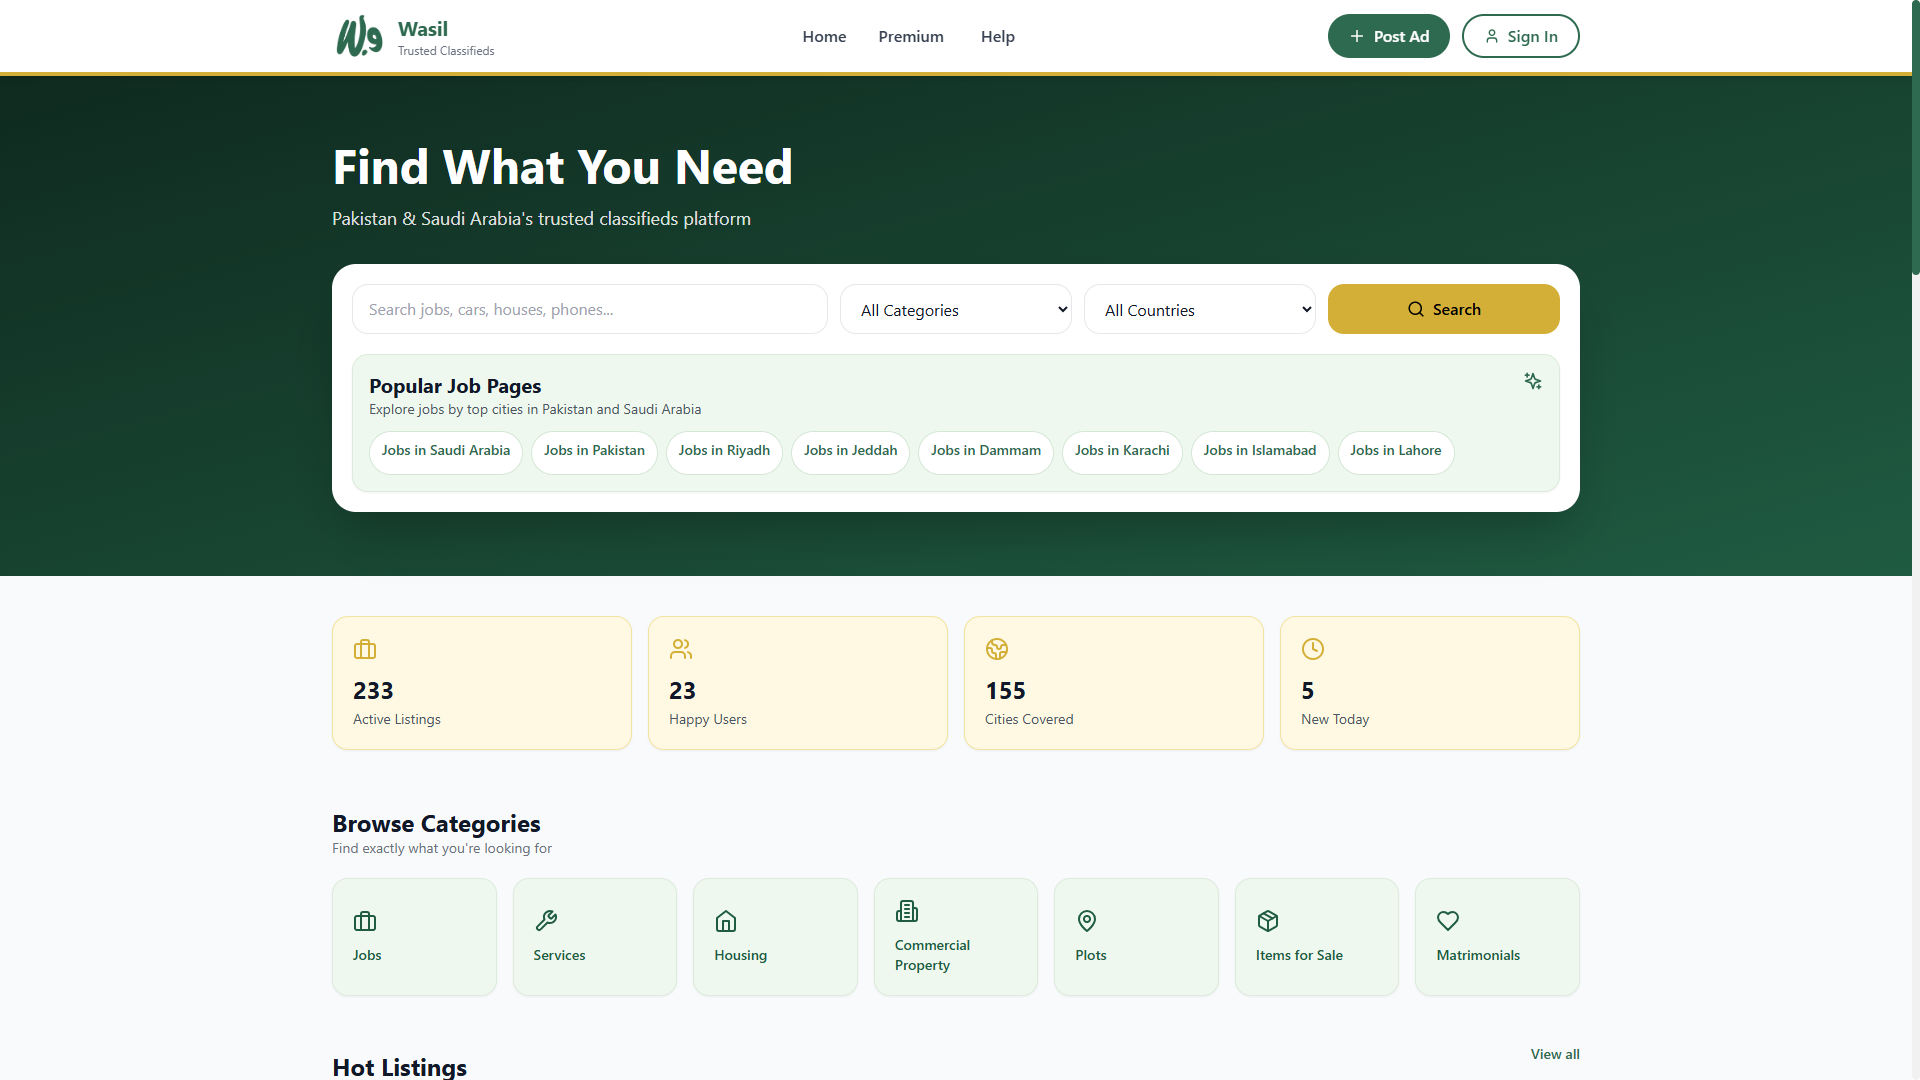Click the Popular Job Pages heading
This screenshot has height=1080, width=1920.
455,386
